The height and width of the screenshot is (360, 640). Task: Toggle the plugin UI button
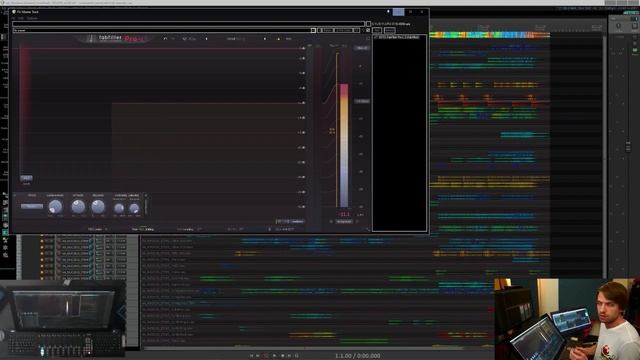(356, 31)
